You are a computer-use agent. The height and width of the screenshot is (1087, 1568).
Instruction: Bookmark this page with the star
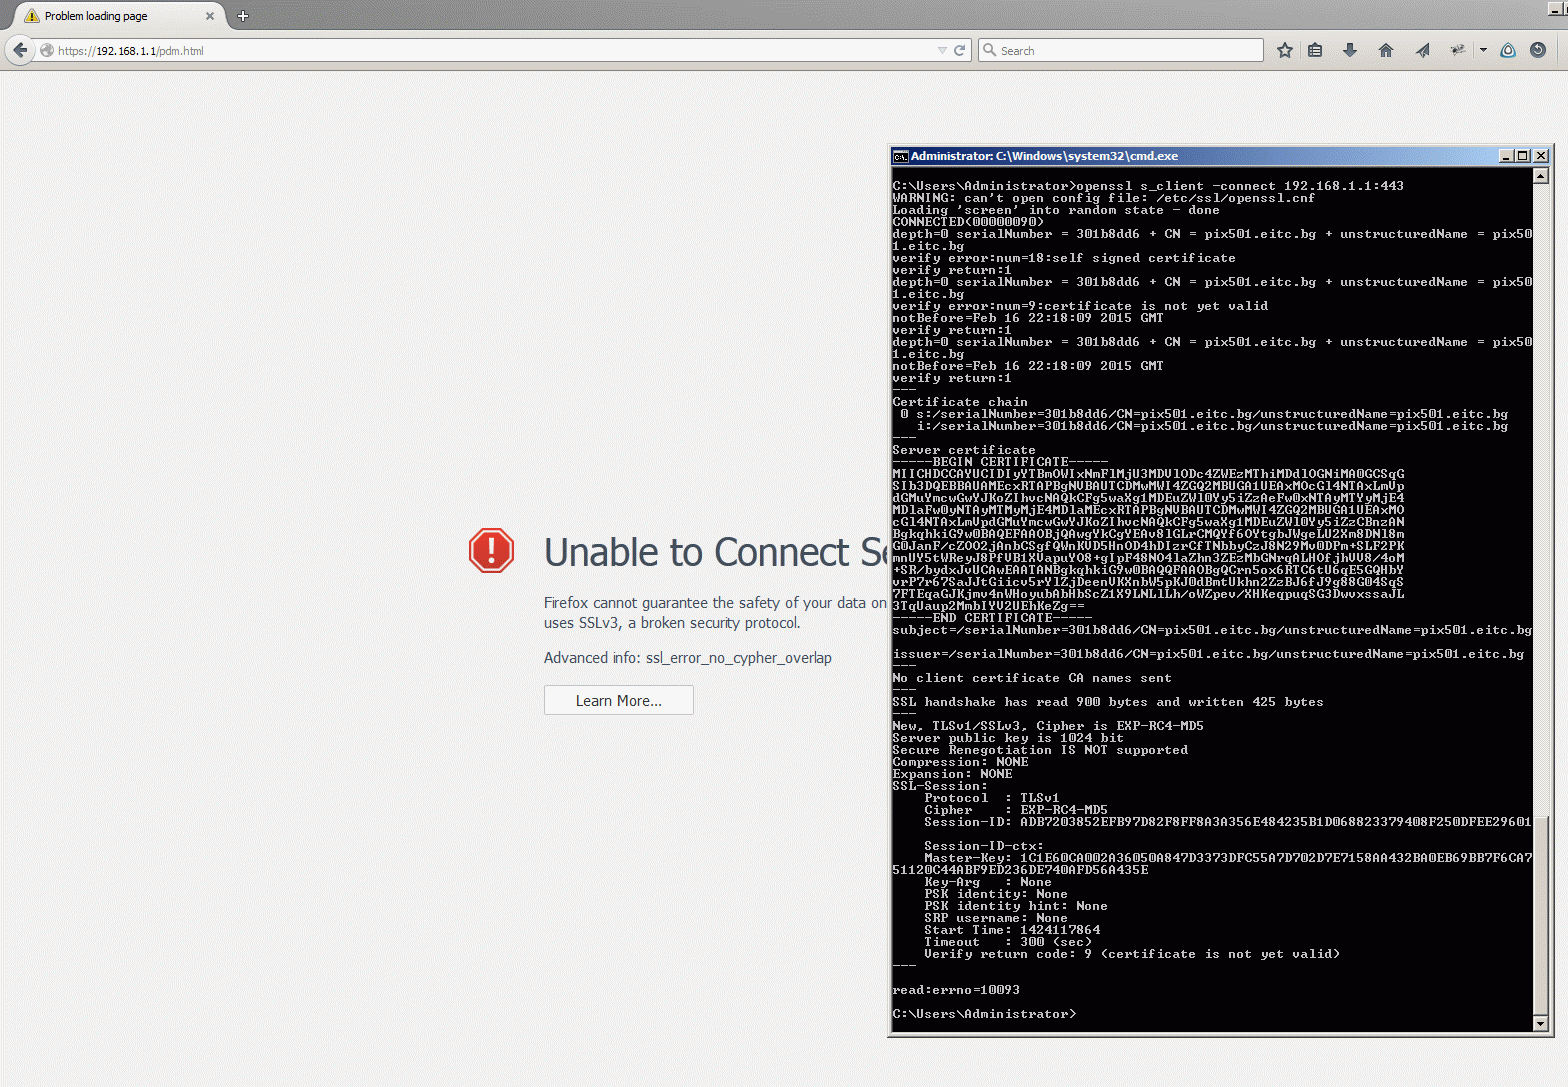(x=1285, y=50)
